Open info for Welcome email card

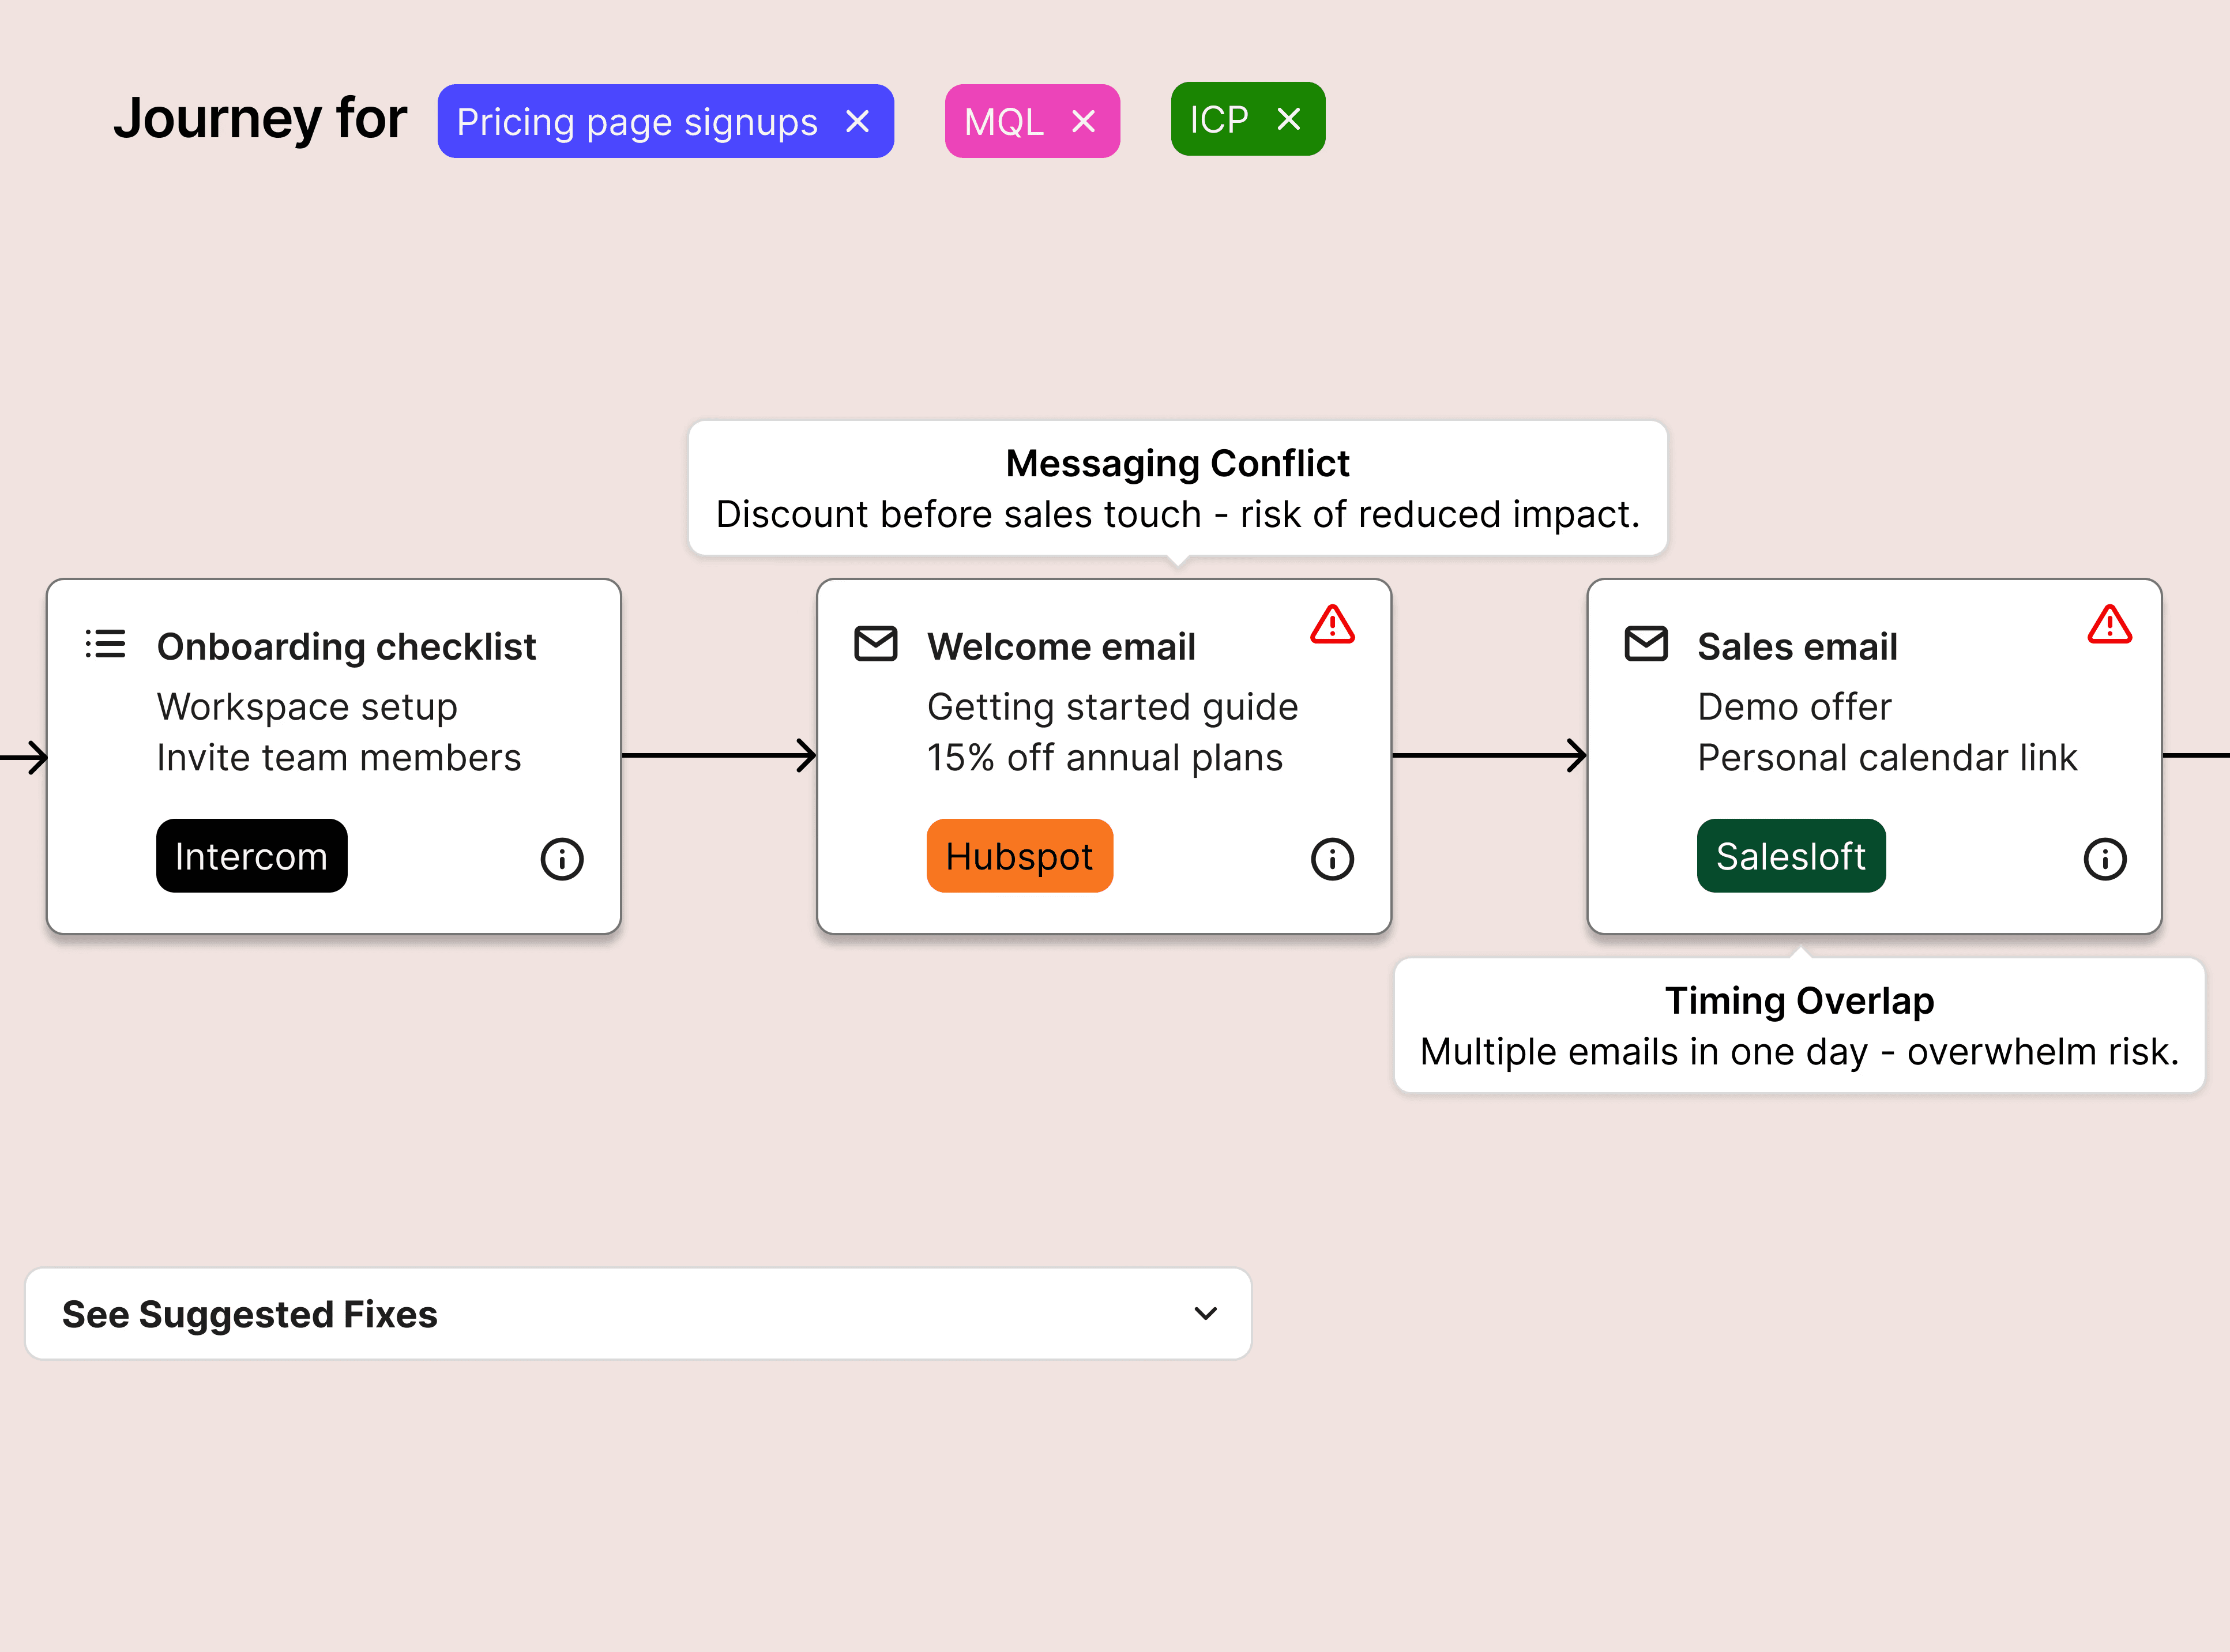point(1332,859)
